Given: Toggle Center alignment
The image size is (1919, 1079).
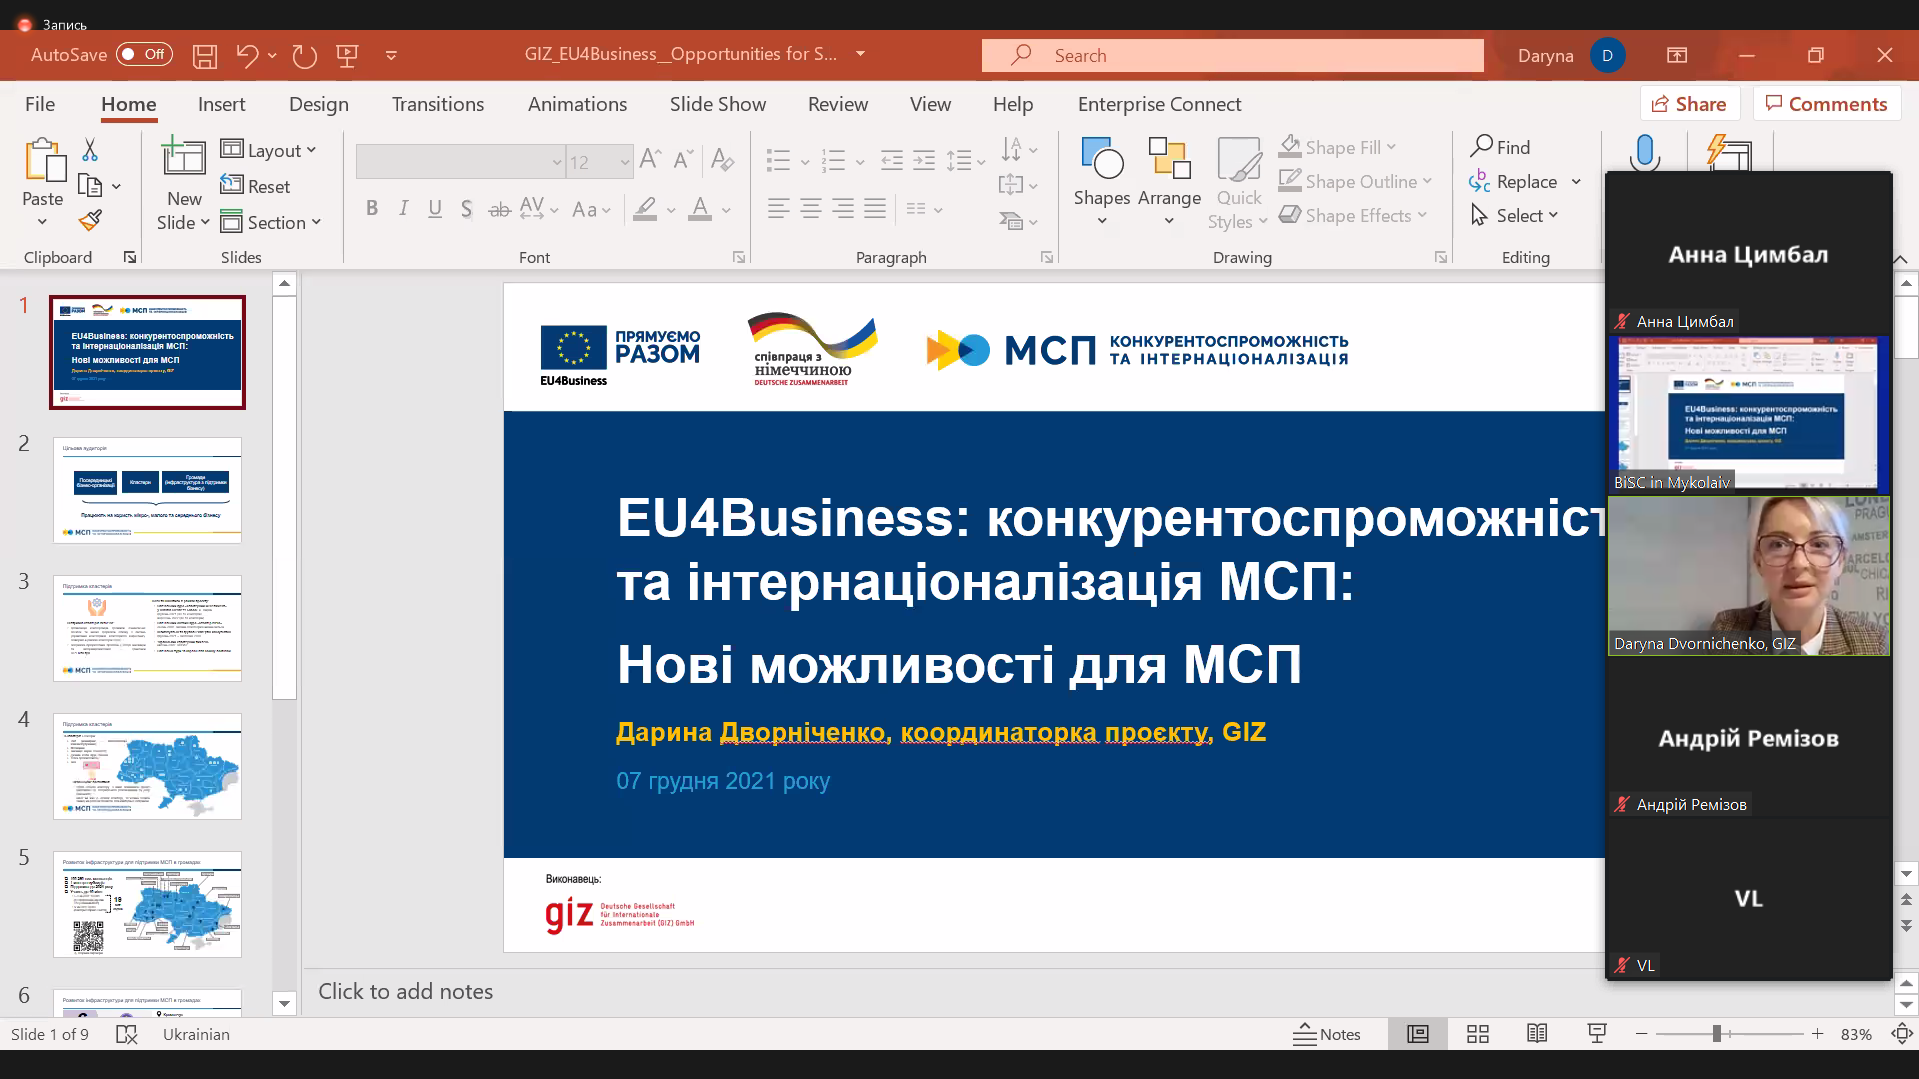Looking at the screenshot, I should point(811,208).
